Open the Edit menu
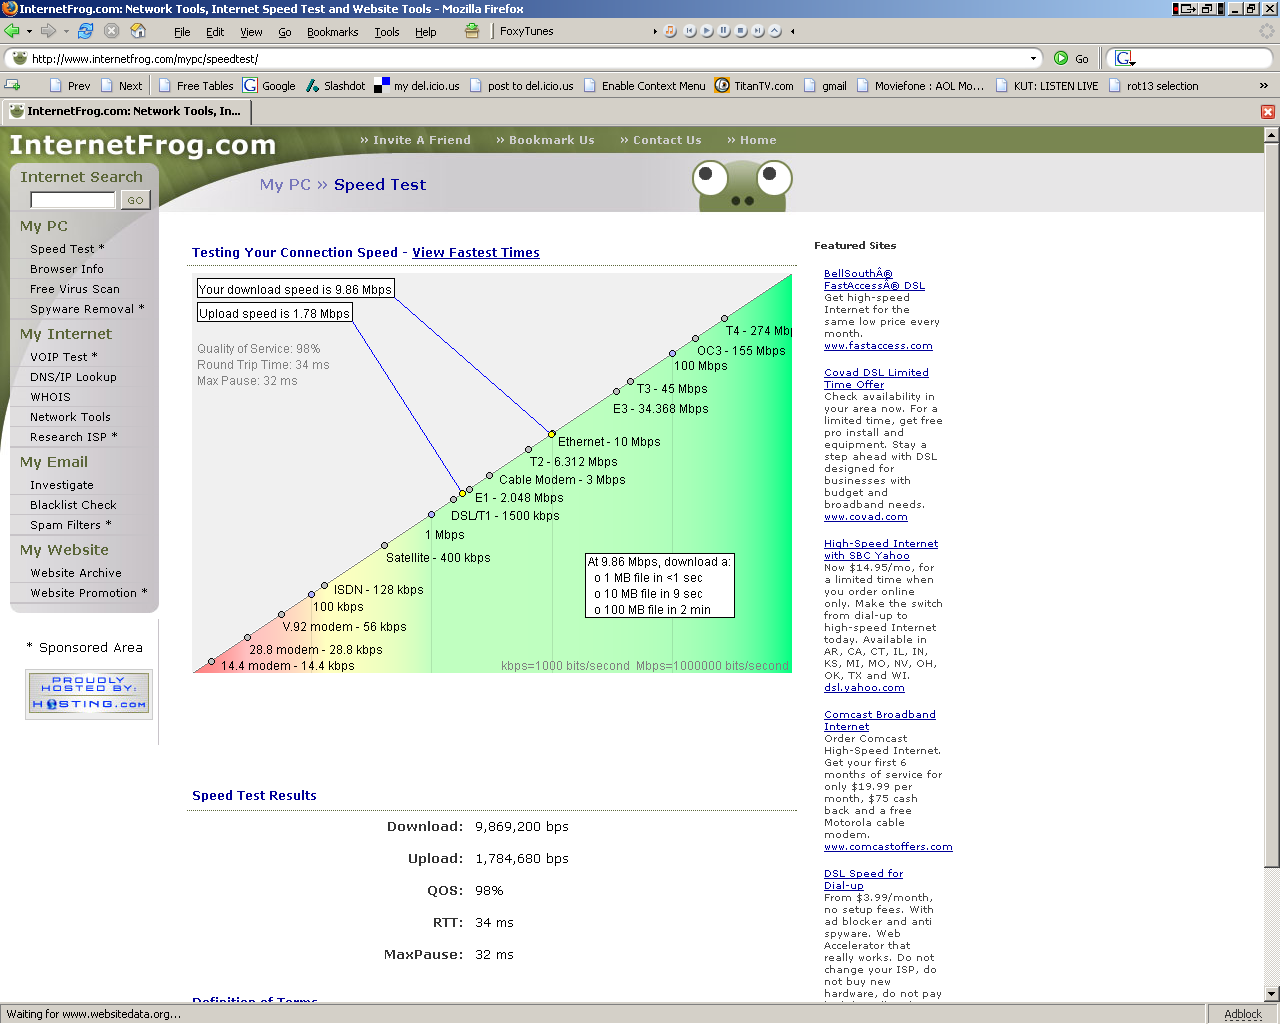The width and height of the screenshot is (1280, 1024). point(215,32)
